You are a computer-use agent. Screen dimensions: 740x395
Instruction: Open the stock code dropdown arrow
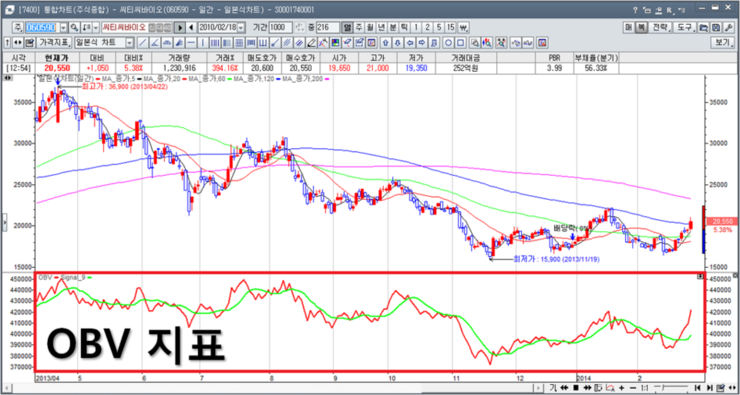(63, 27)
